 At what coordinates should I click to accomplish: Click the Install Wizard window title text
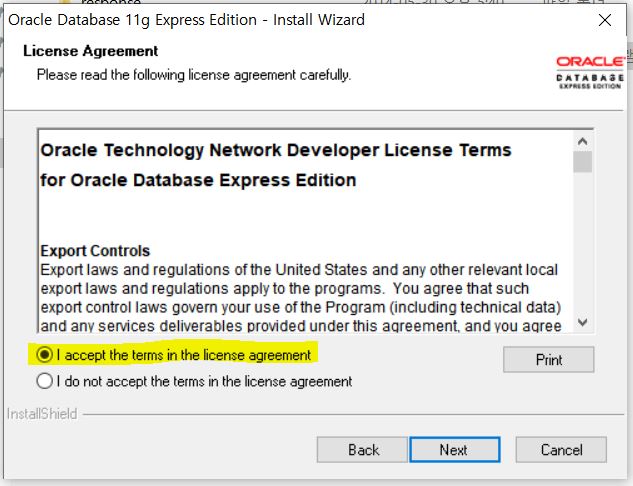click(x=187, y=20)
